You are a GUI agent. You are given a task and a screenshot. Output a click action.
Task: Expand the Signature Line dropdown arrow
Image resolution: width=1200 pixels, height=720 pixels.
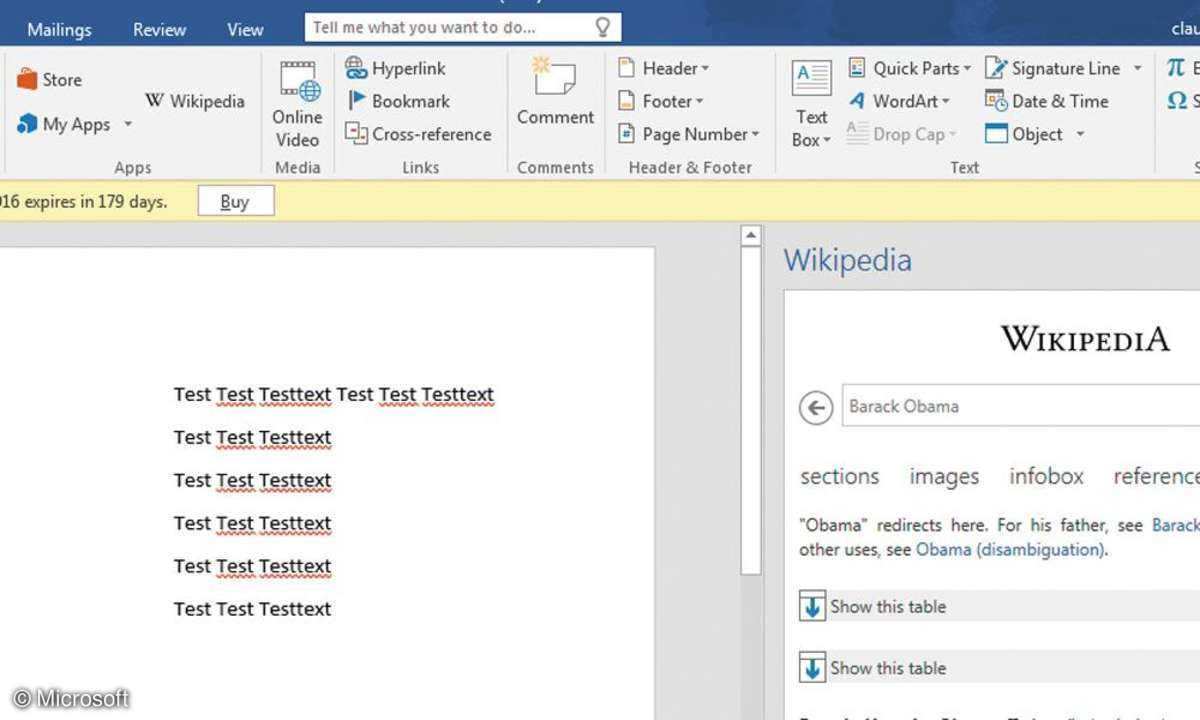click(x=1137, y=68)
